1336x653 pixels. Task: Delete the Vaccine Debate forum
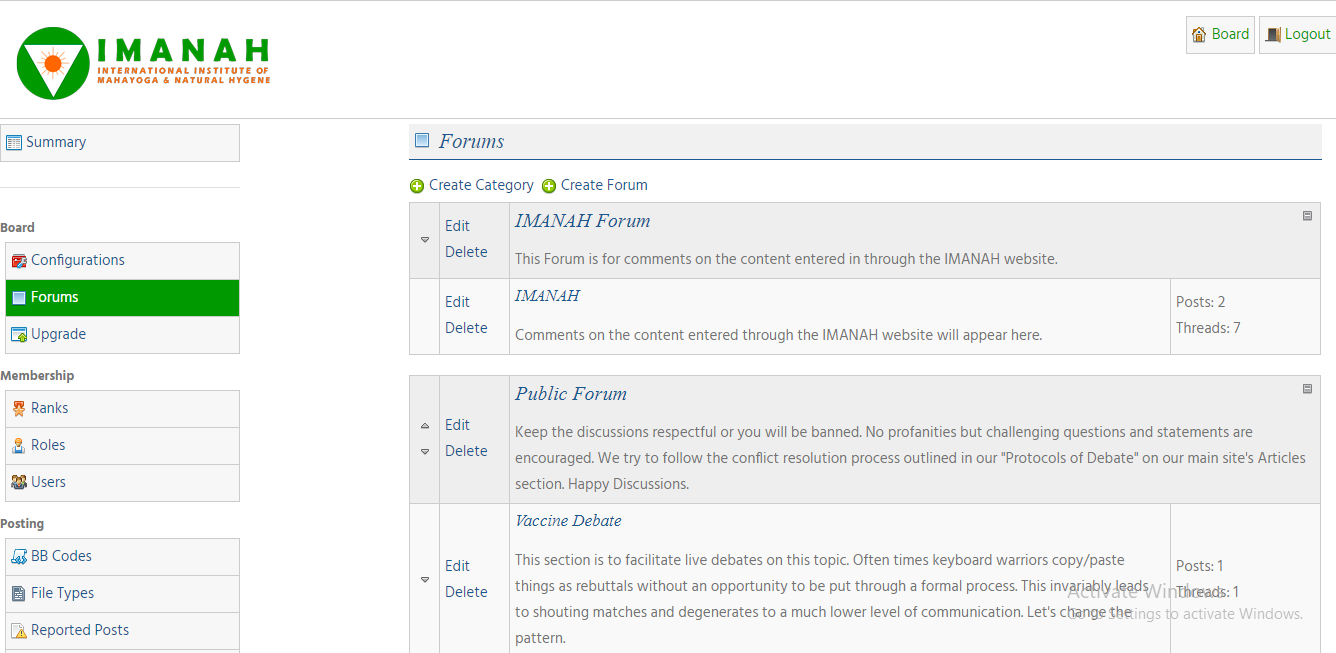(466, 592)
